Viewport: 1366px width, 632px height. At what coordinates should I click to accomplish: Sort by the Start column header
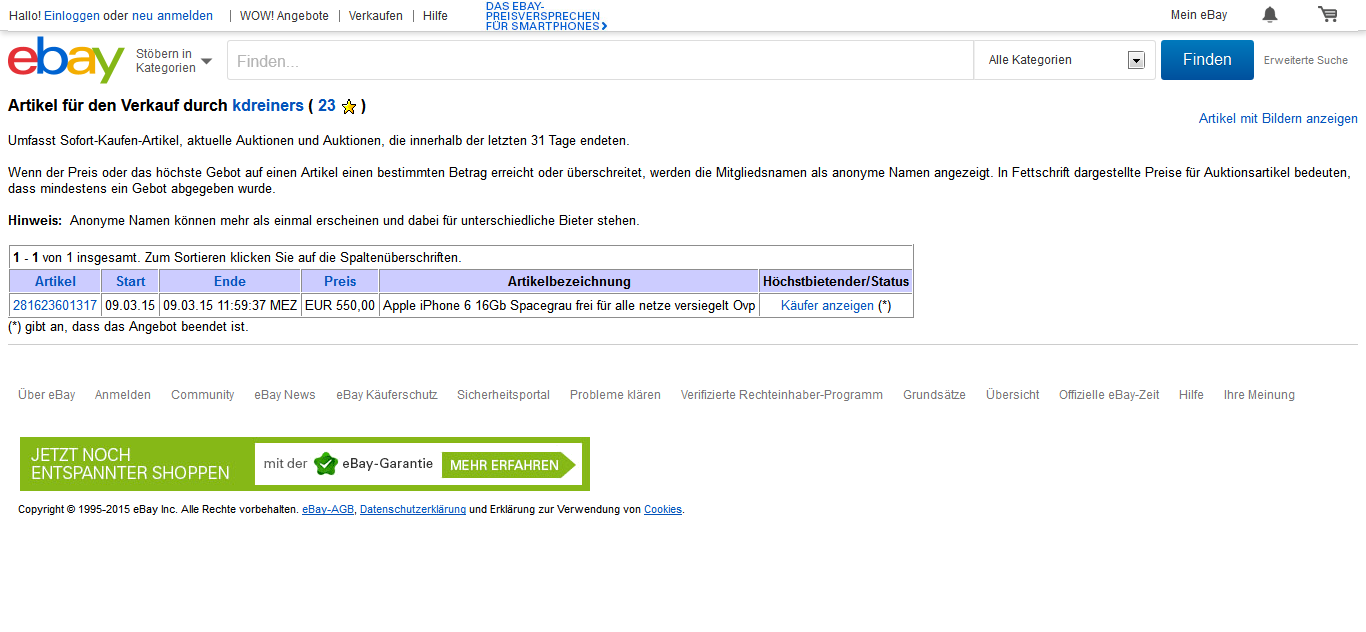[130, 281]
